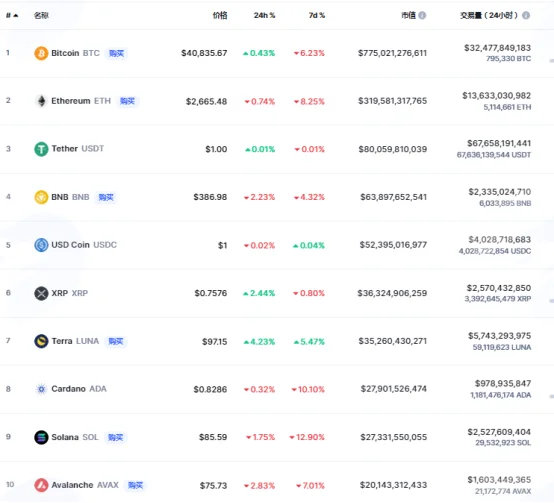The image size is (554, 503).
Task: Click the Solana logo icon
Action: (x=41, y=437)
